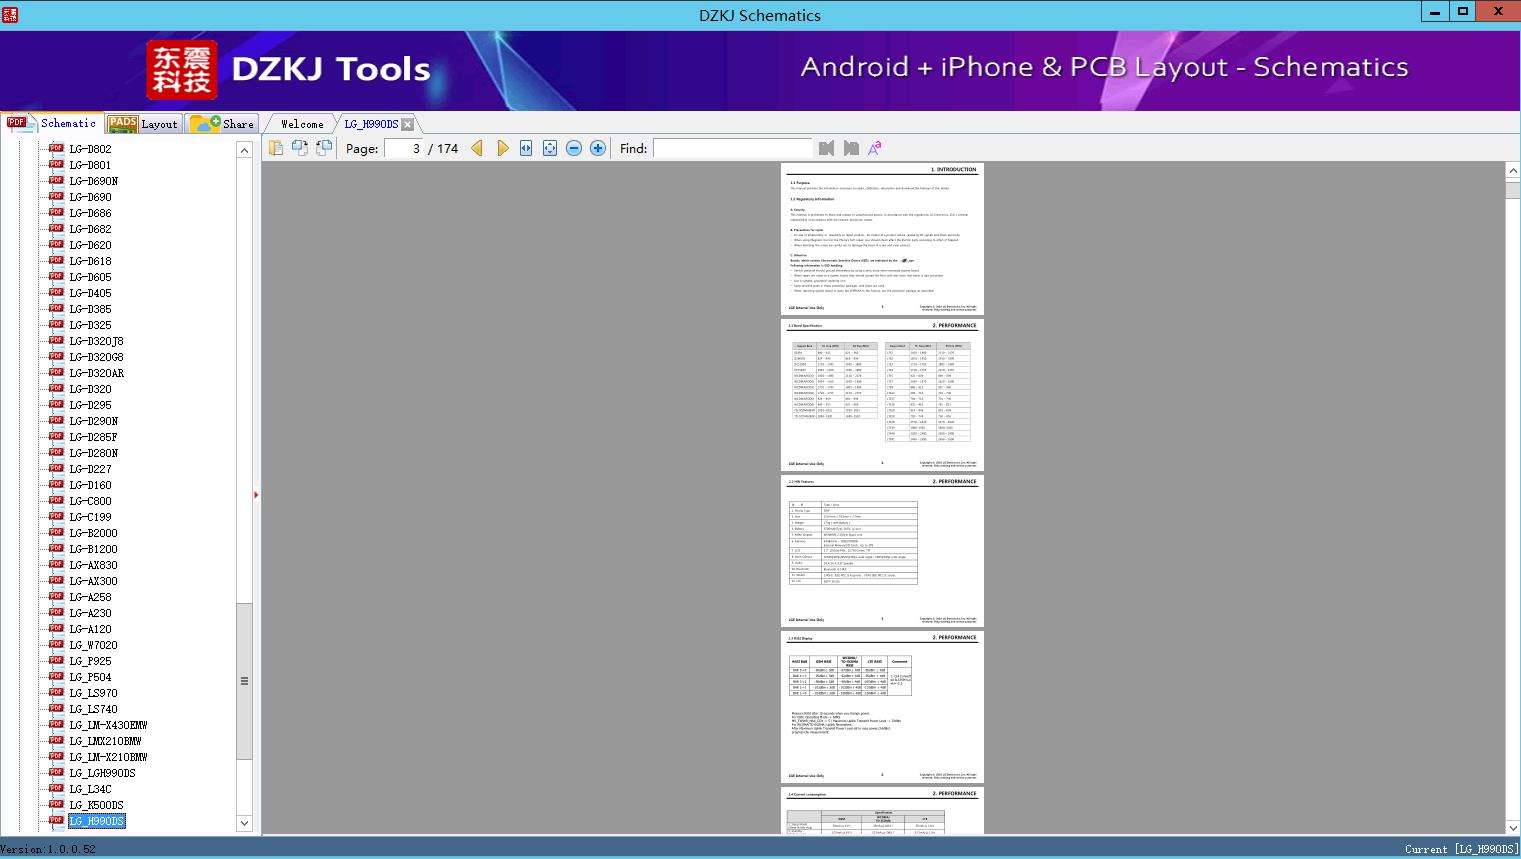
Task: Select LG-D686 in the list
Action: [90, 213]
